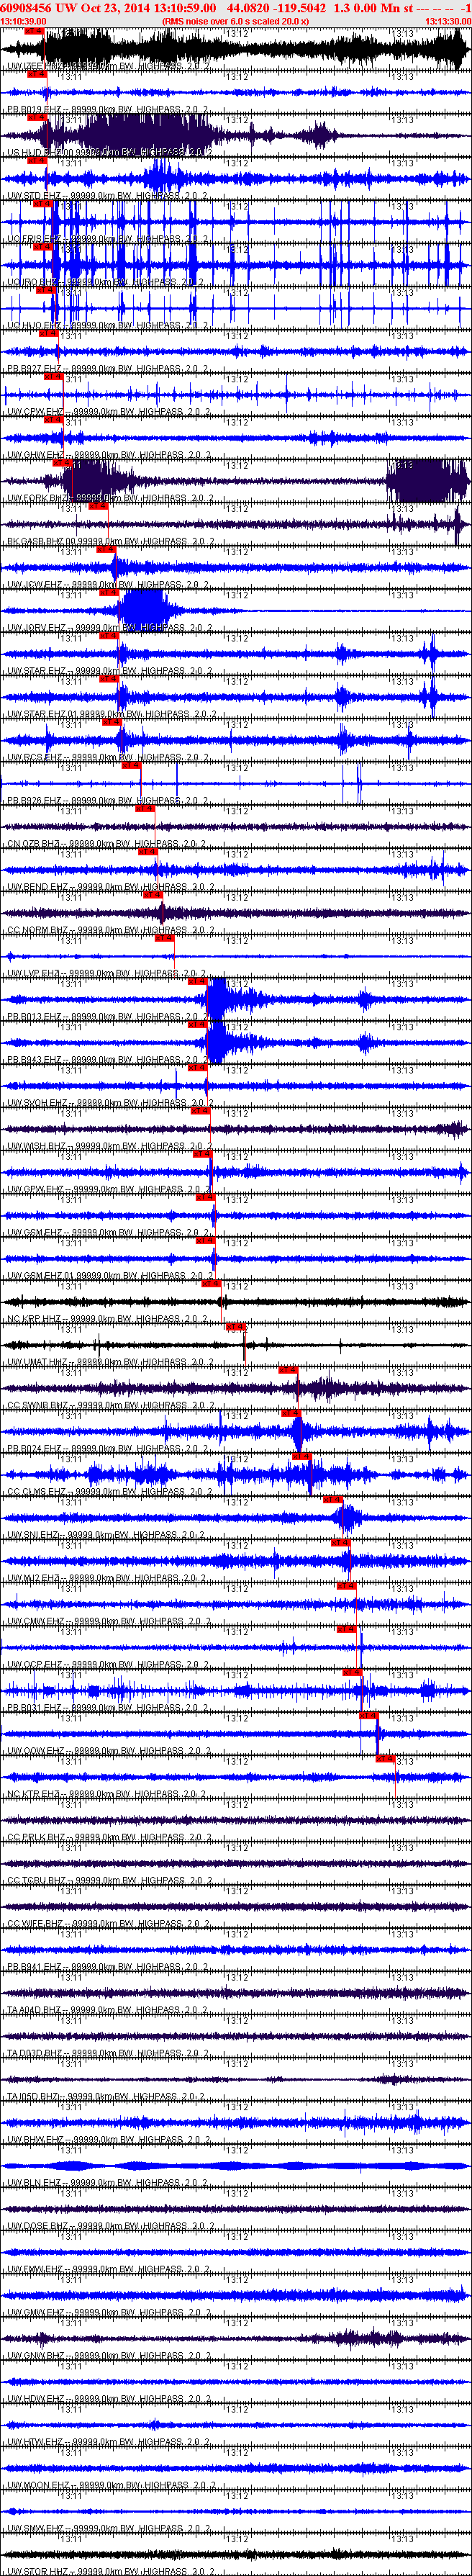Select the UW STAR EHZ 01 station label

coord(112,714)
